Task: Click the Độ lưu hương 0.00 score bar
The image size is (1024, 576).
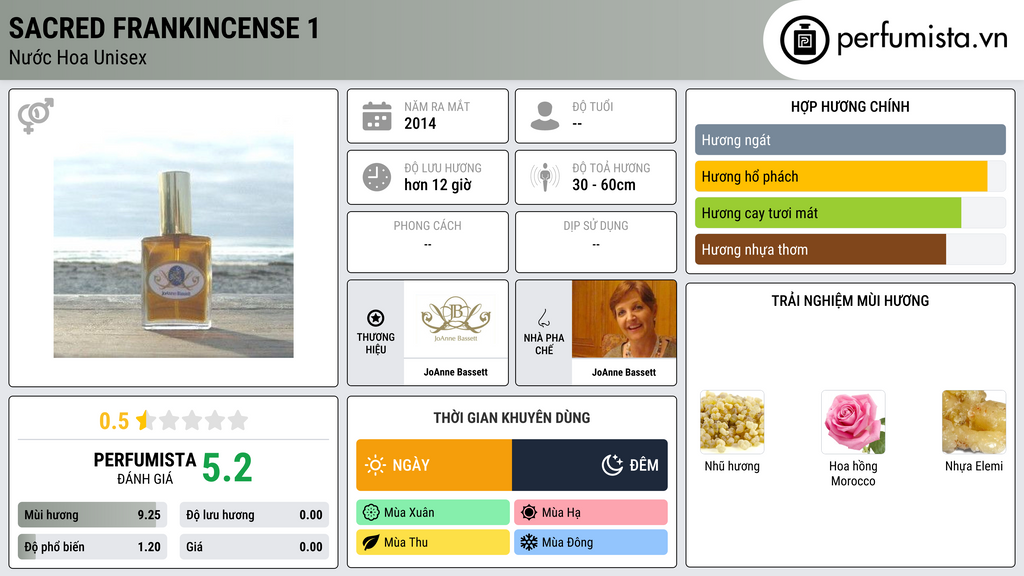Action: (x=254, y=515)
